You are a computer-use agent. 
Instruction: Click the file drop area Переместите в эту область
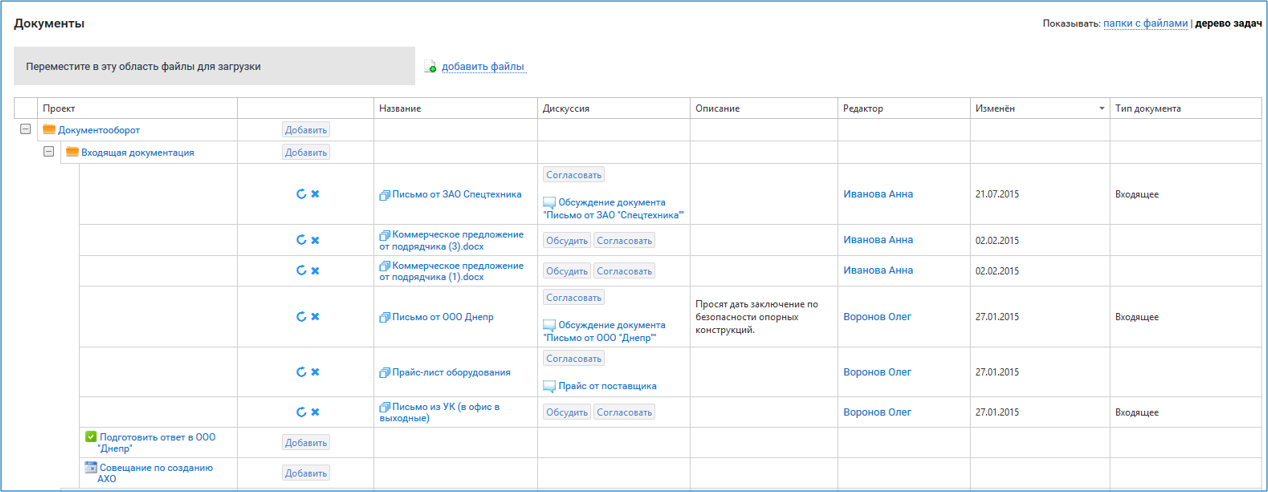click(214, 66)
